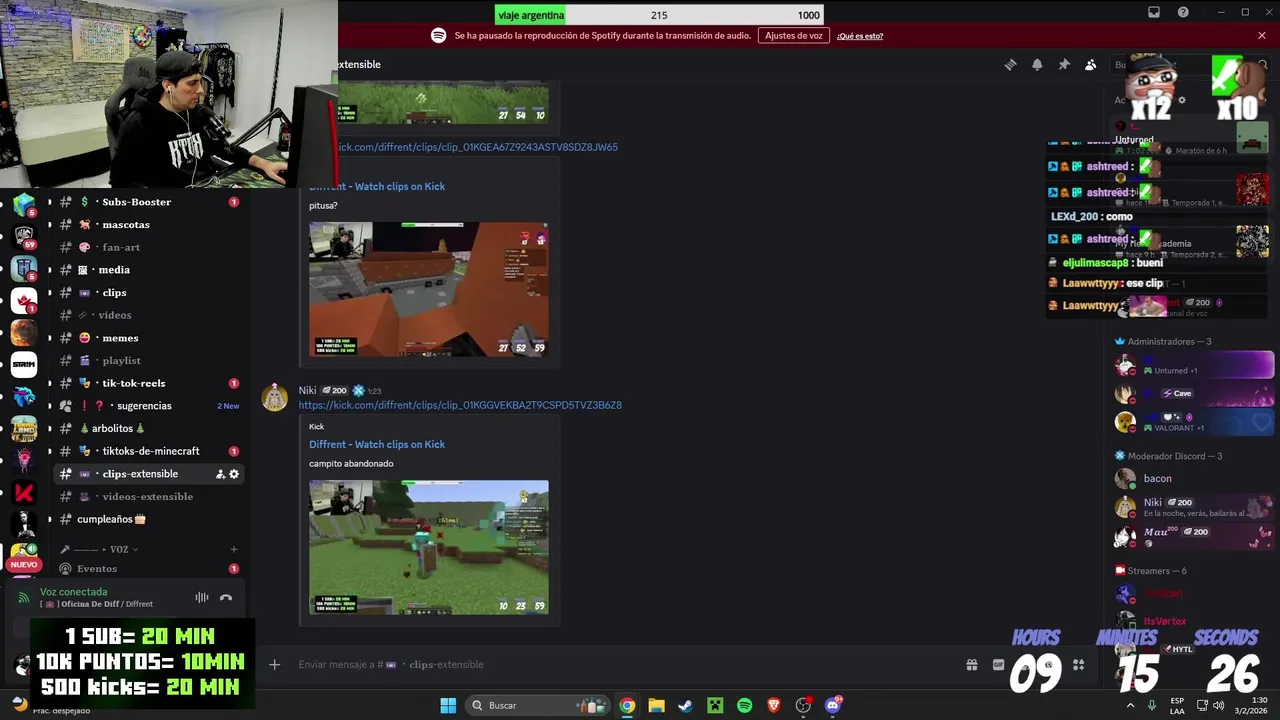Open 'Diffrent - Watch clips on Kick' for pitusa clip
This screenshot has width=1280, height=720.
pyautogui.click(x=377, y=186)
